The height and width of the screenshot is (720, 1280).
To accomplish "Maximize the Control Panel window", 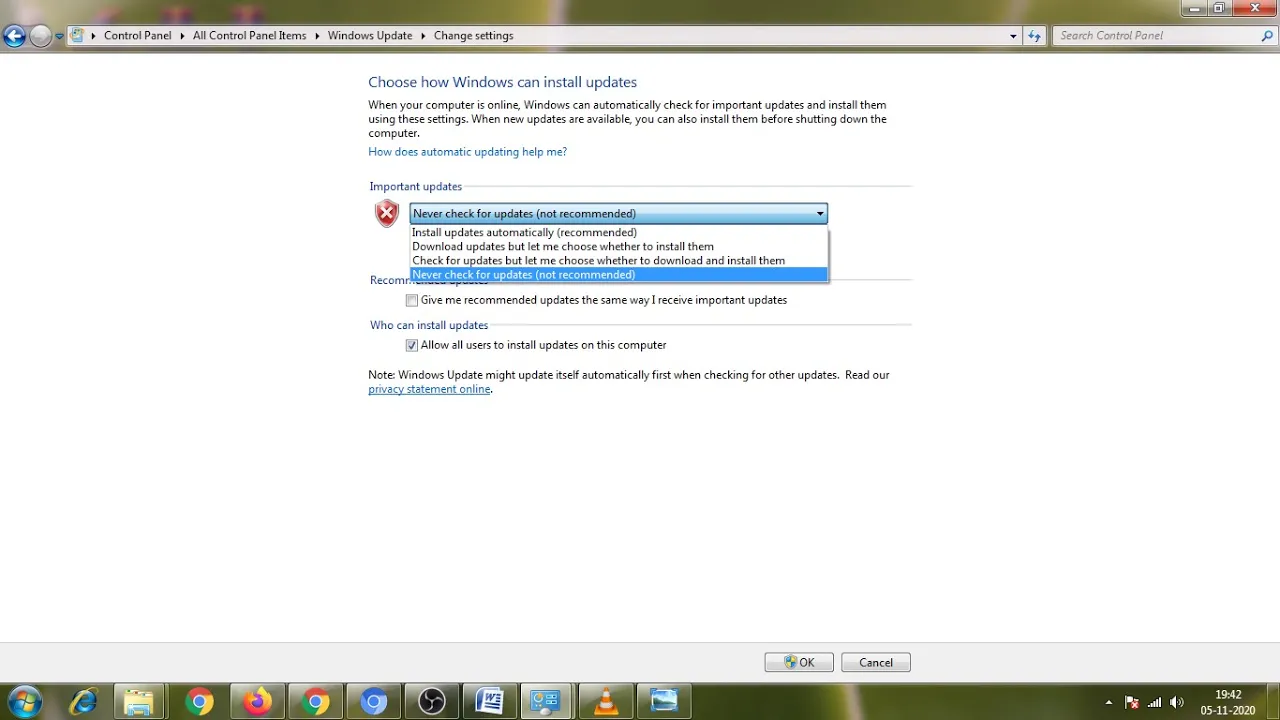I will pyautogui.click(x=1220, y=8).
